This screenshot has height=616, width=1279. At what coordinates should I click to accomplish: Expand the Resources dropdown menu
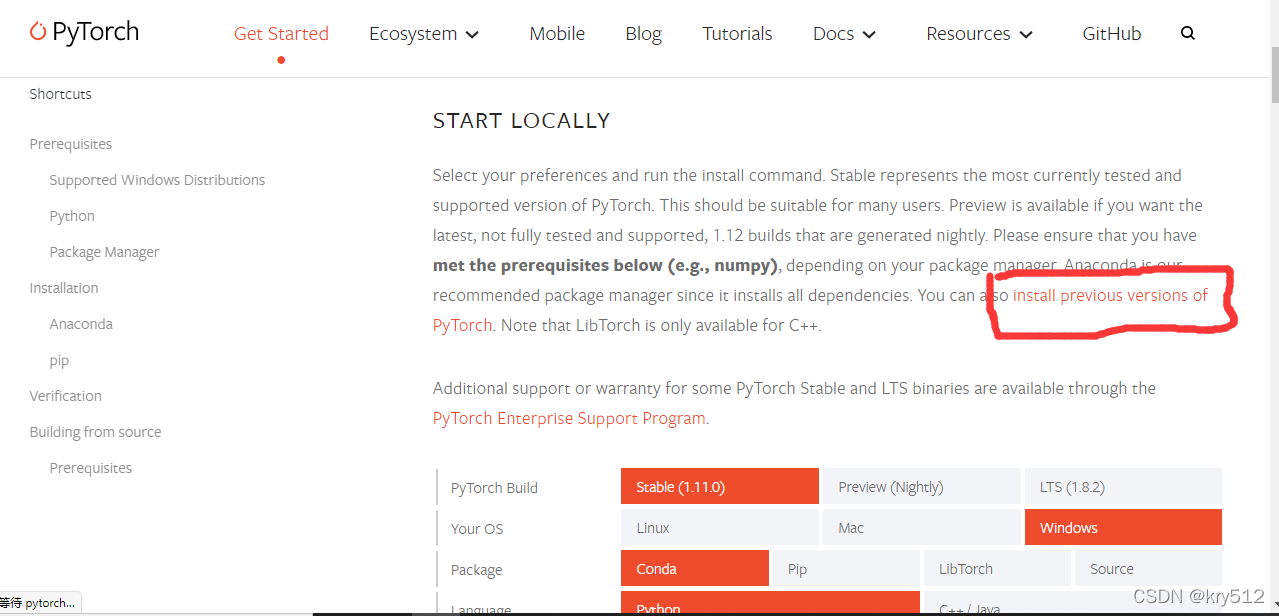(x=979, y=33)
